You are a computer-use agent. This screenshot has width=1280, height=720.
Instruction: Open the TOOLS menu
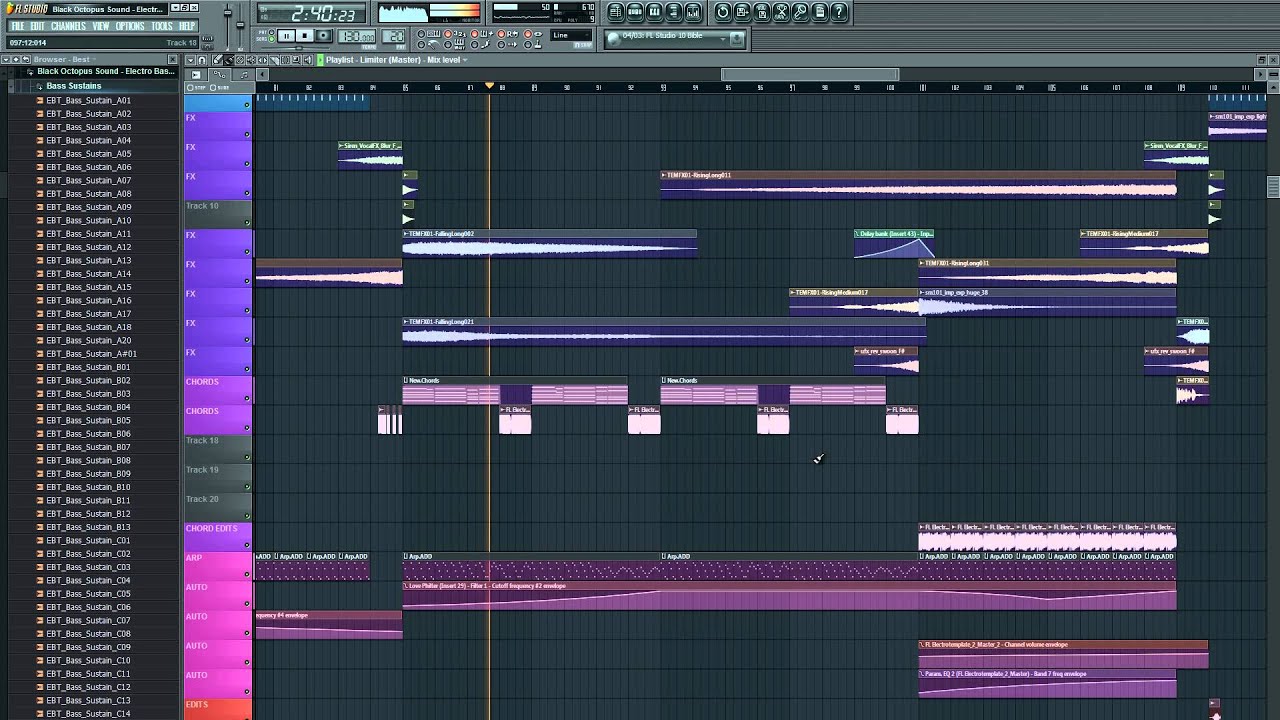coord(162,26)
